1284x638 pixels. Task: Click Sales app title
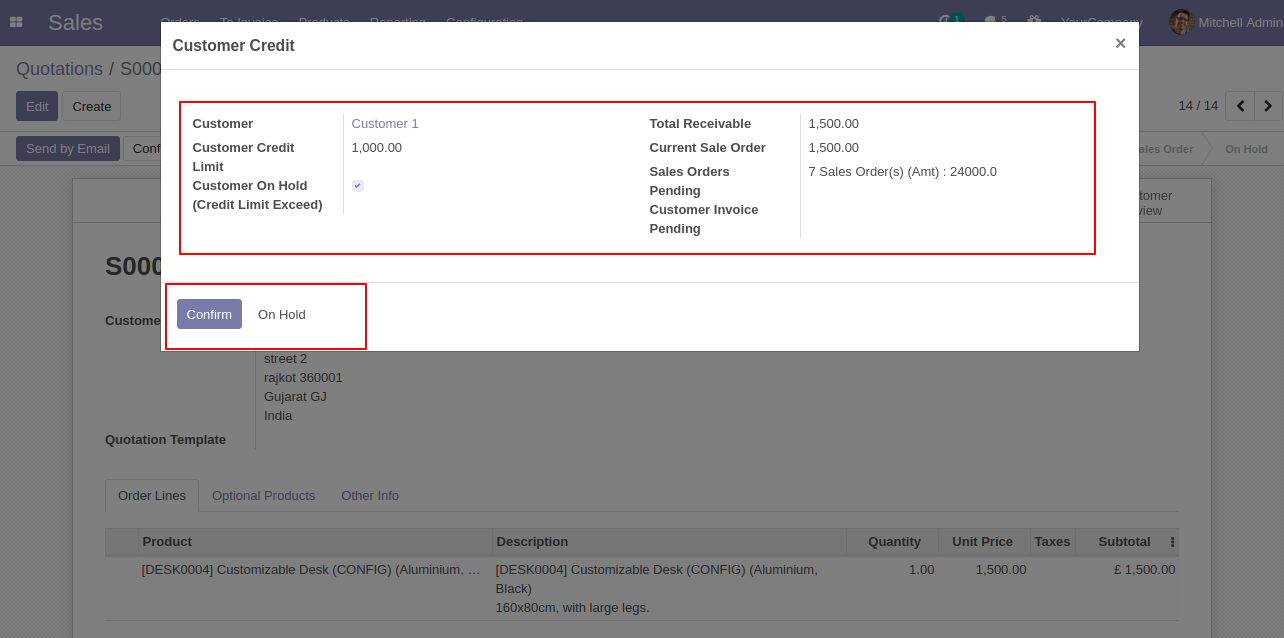pyautogui.click(x=75, y=22)
